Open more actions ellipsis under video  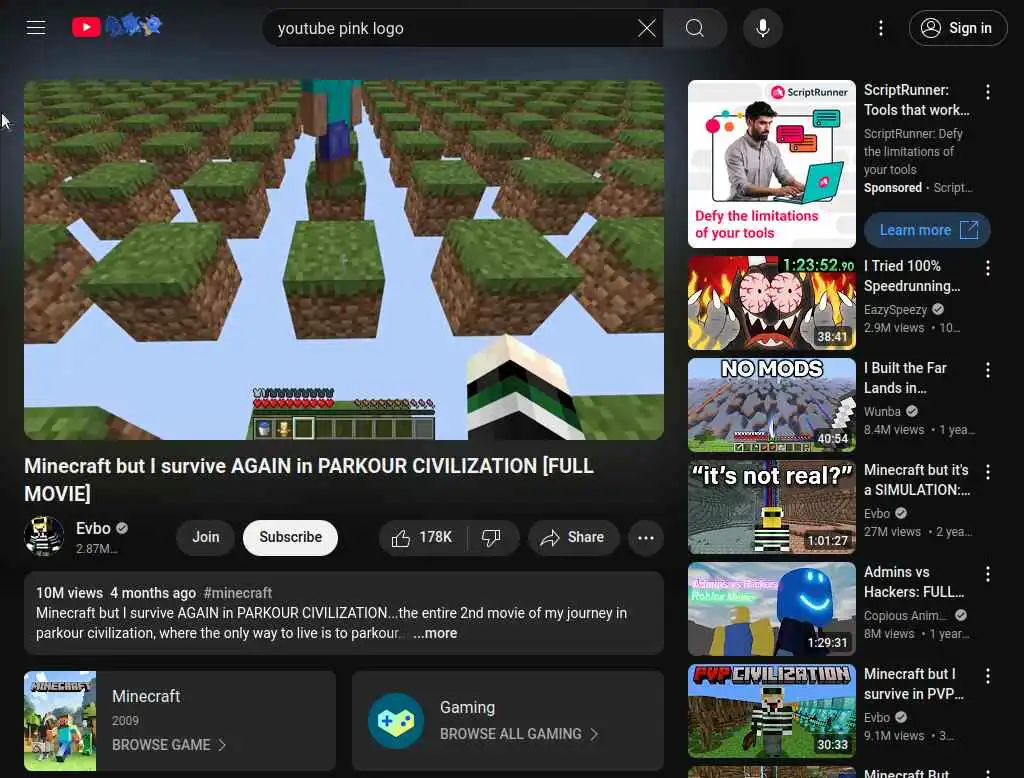[646, 538]
